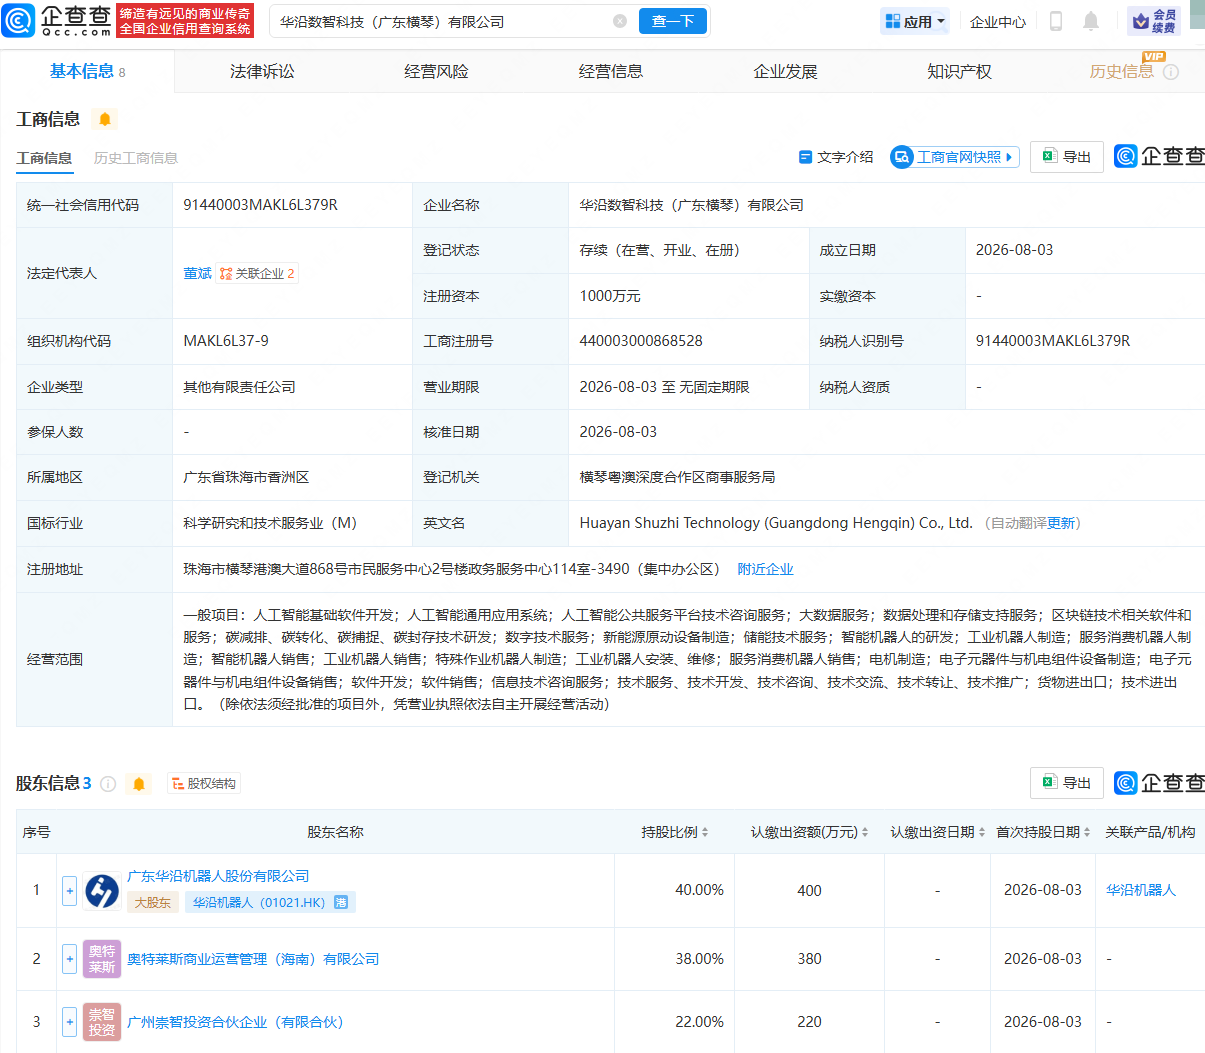
Task: Expand shareholder row 广州崇智投资合伙企业
Action: pos(69,1022)
